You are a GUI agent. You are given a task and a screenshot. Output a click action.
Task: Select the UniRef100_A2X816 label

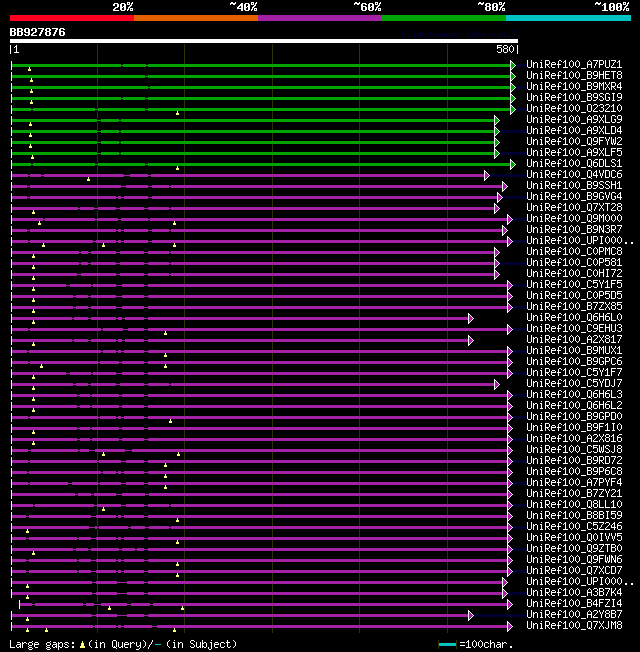click(574, 439)
